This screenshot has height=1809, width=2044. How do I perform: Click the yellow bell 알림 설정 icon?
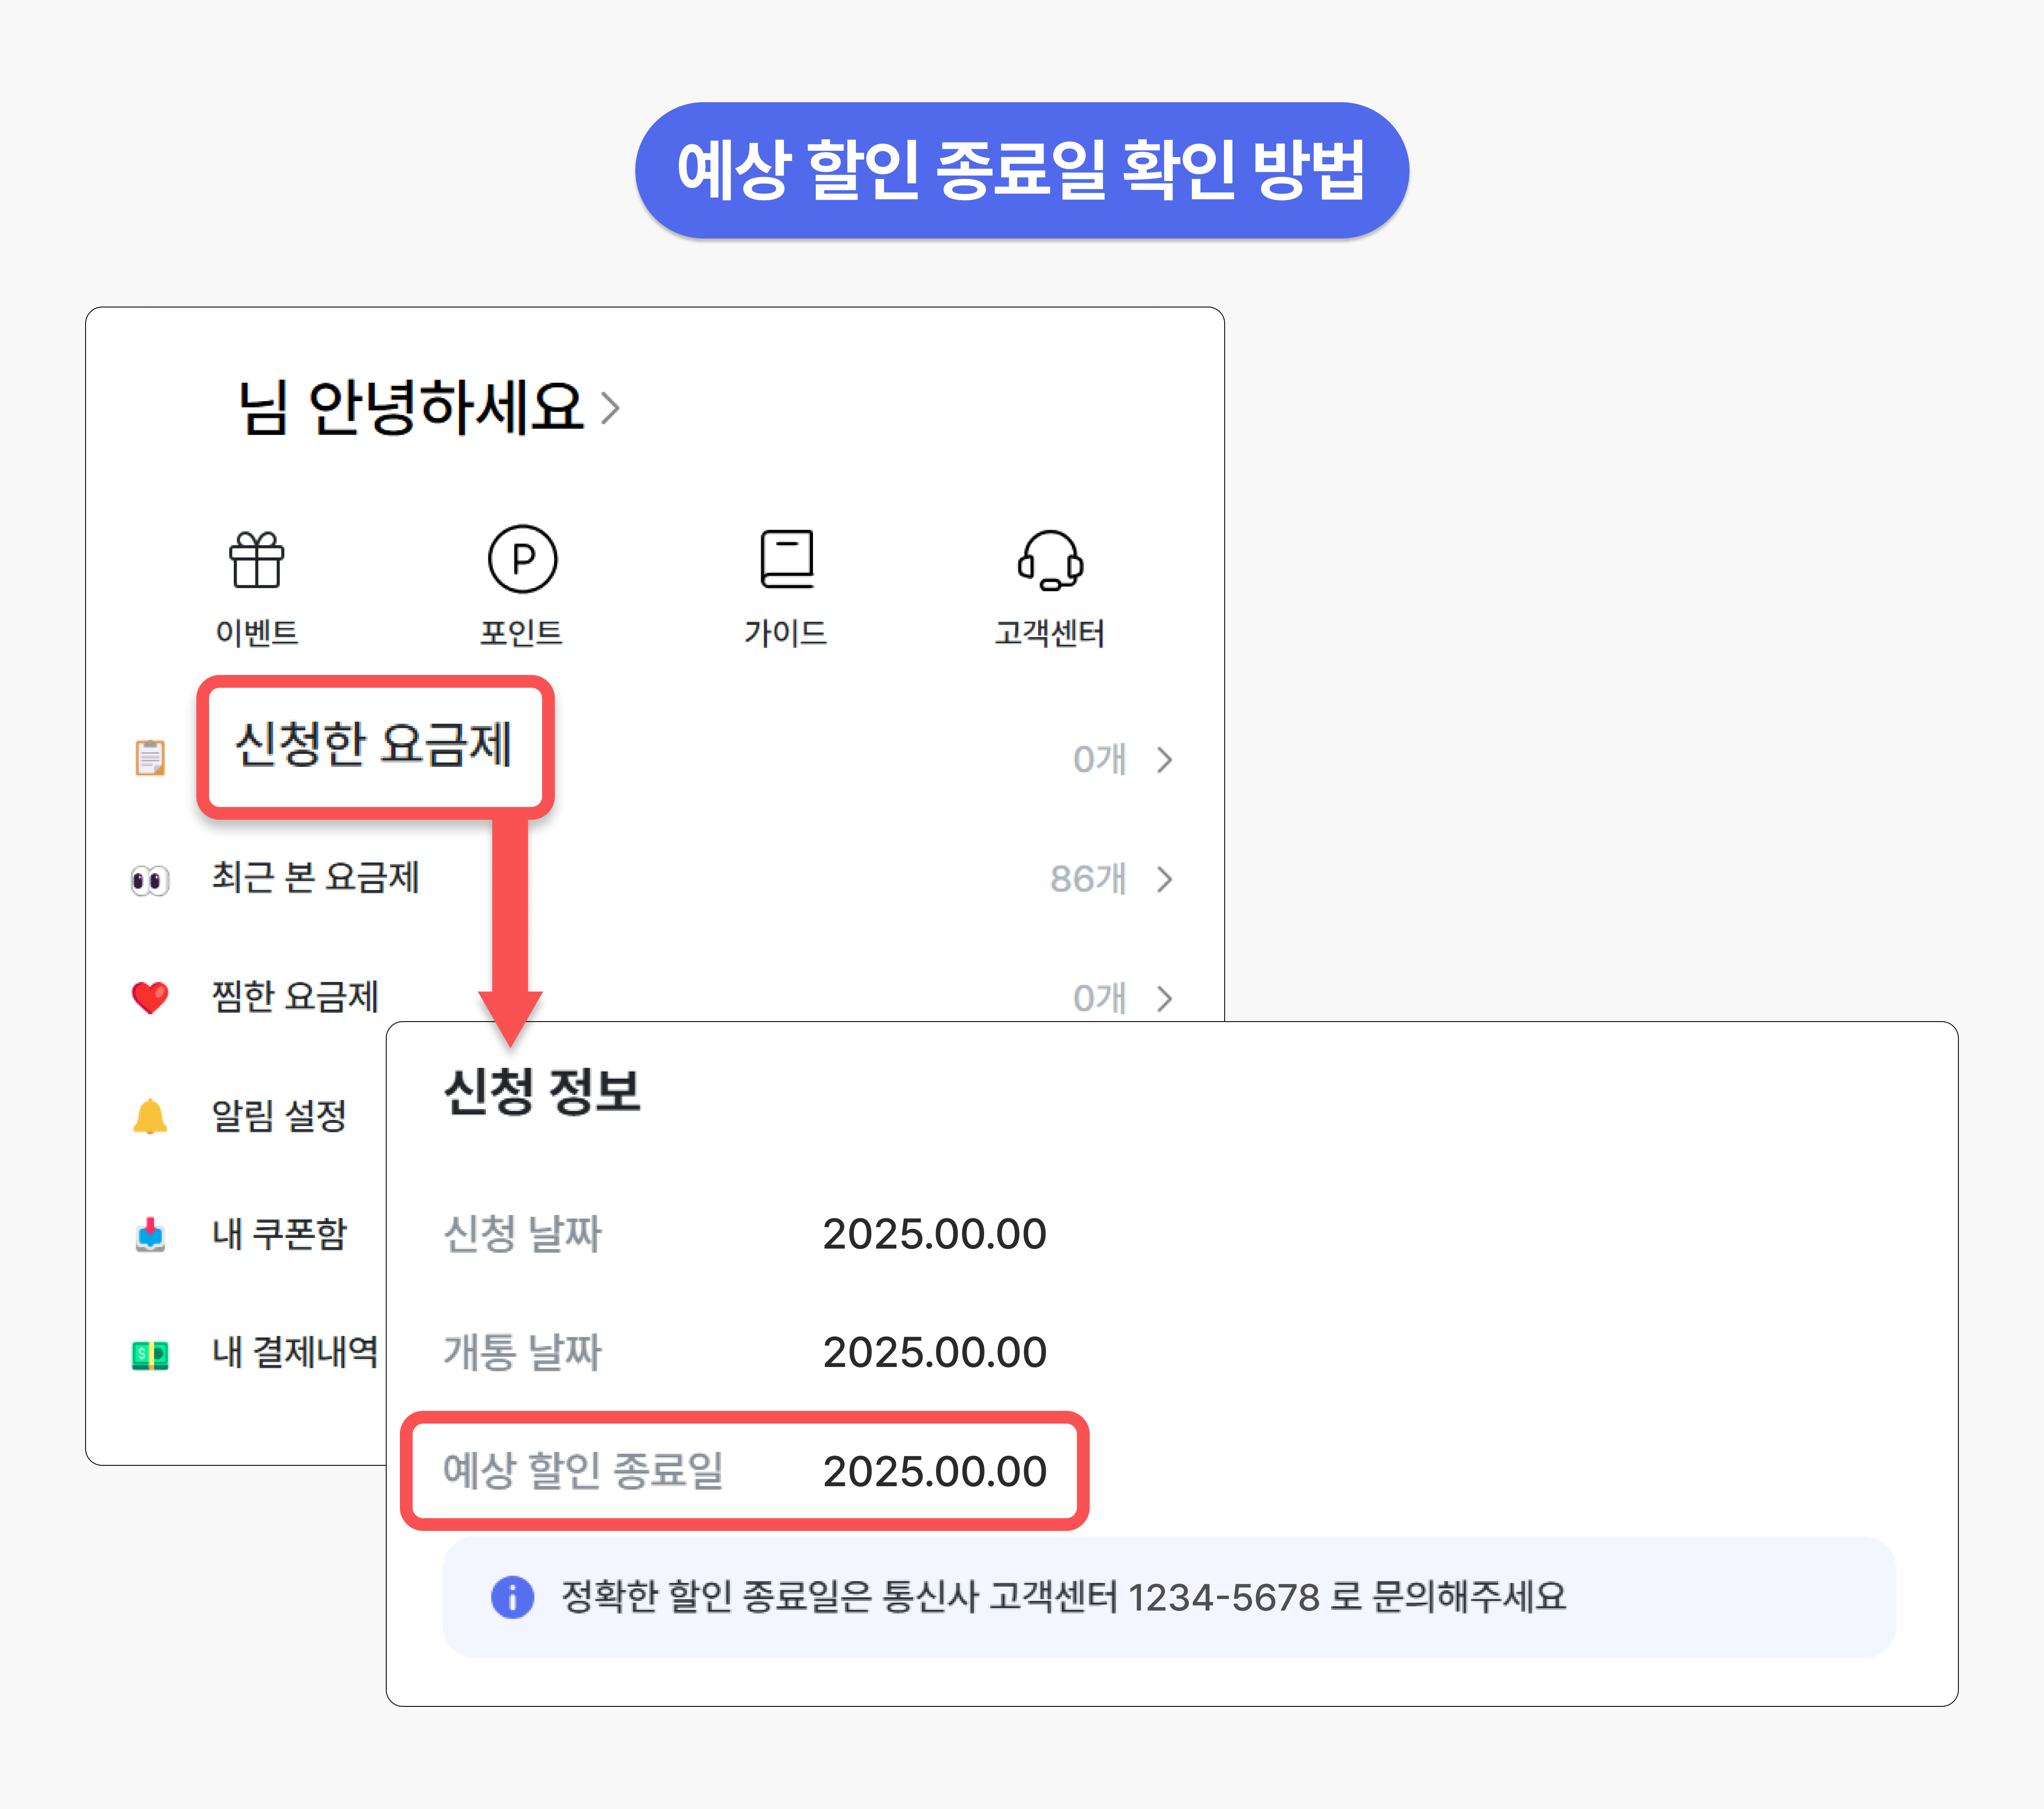click(150, 1116)
